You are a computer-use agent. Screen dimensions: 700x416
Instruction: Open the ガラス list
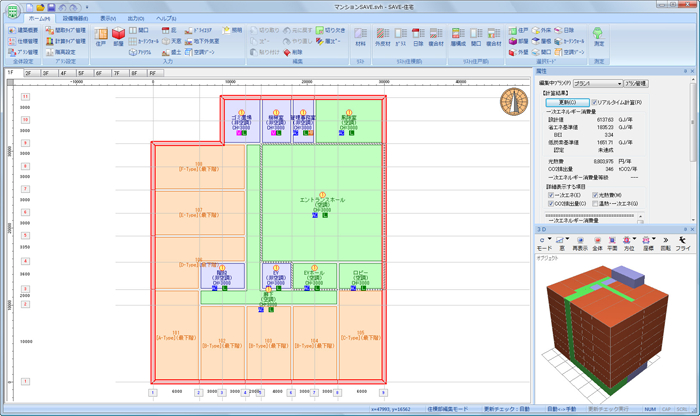[x=400, y=37]
